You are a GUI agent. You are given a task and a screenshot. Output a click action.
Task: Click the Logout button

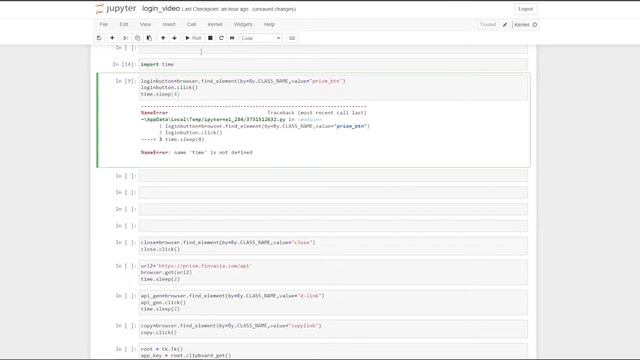[x=525, y=9]
